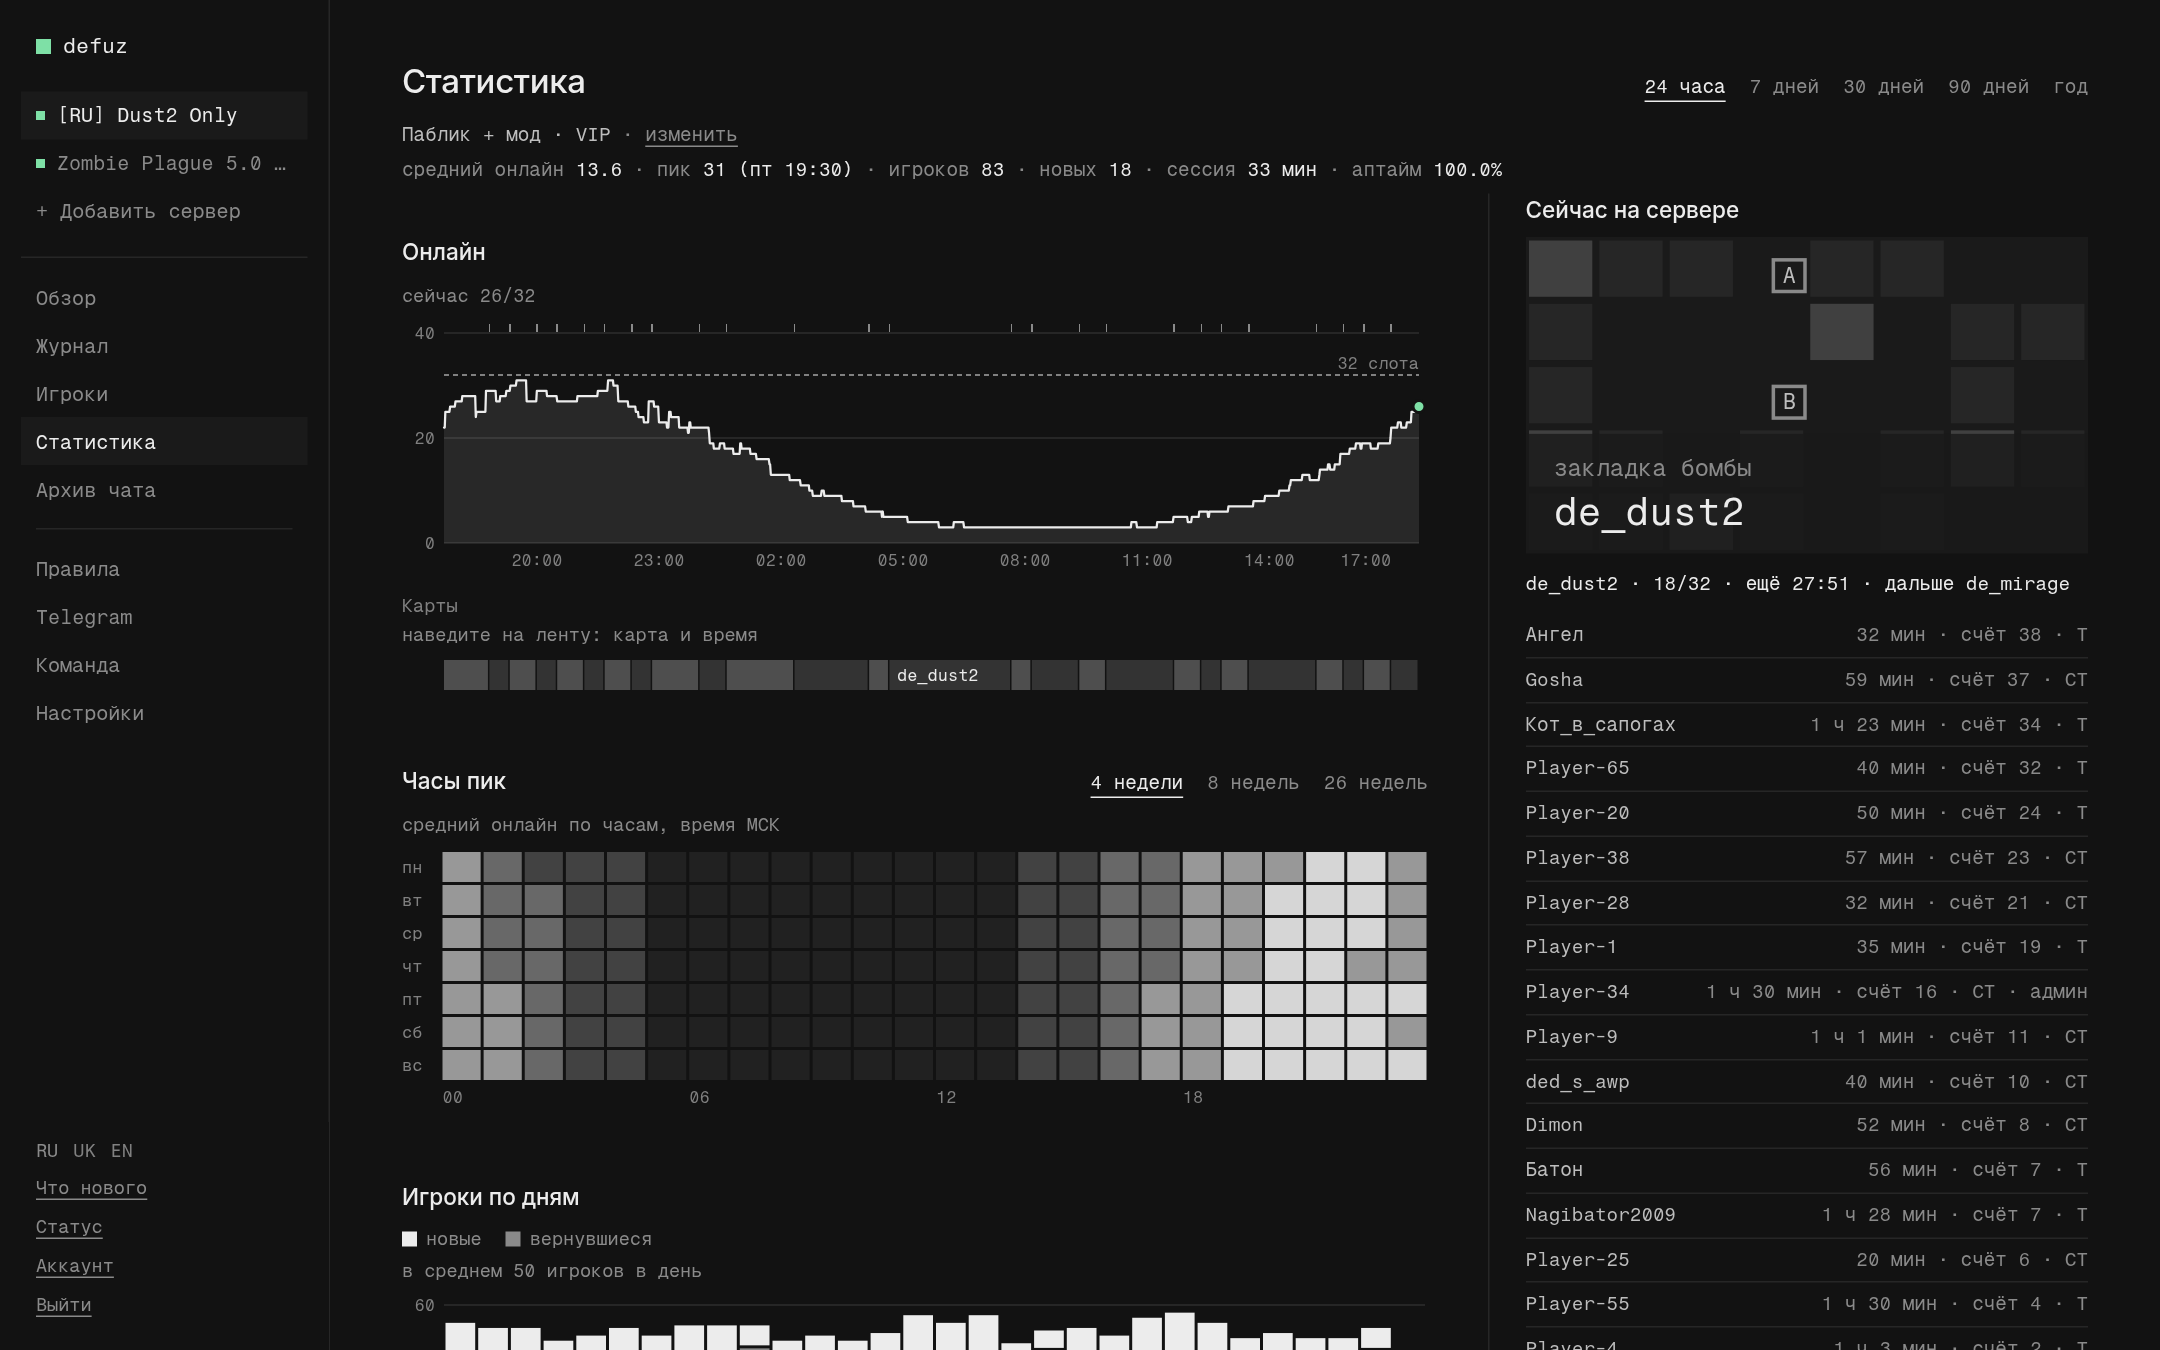Switch language to RU
2160x1350 pixels.
click(x=47, y=1151)
